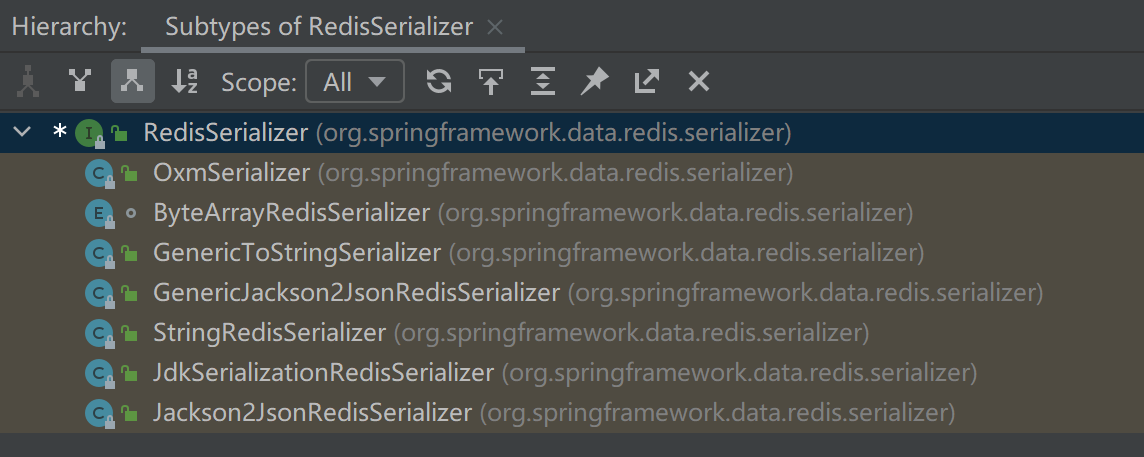Select GenericToStringSerializer class entry

pos(296,253)
